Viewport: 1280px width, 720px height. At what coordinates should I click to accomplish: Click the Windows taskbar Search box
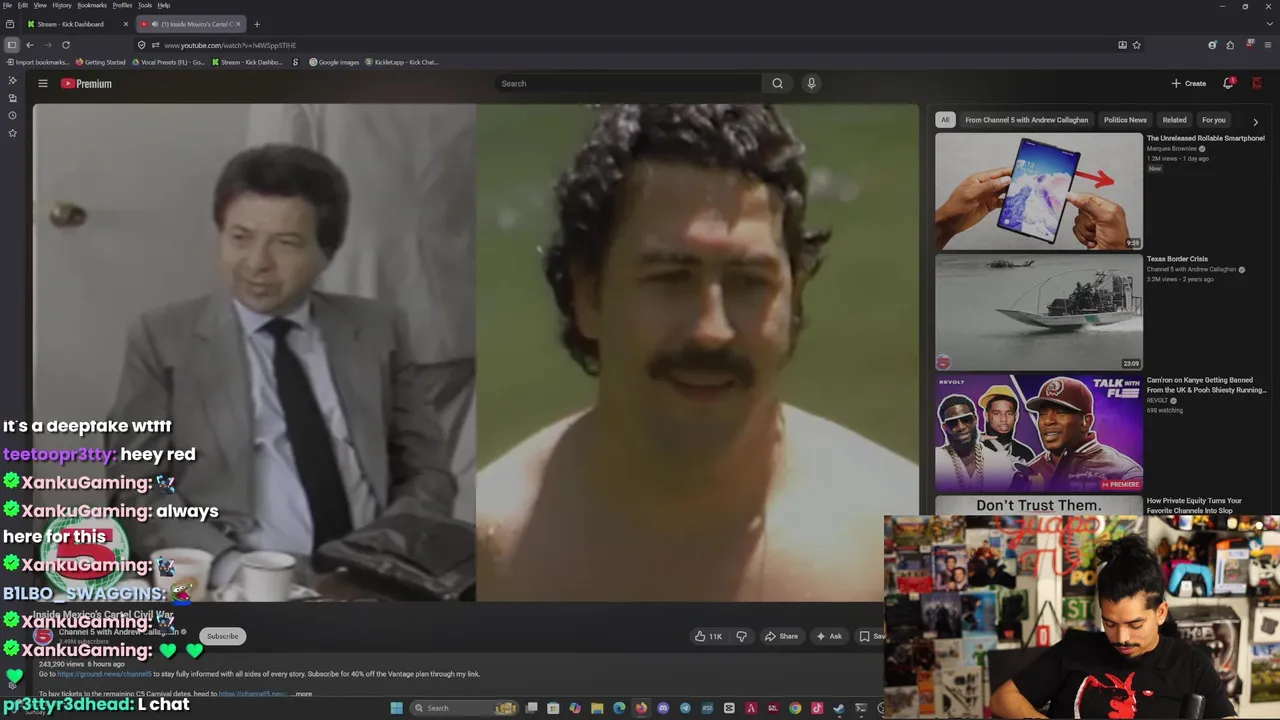(463, 708)
